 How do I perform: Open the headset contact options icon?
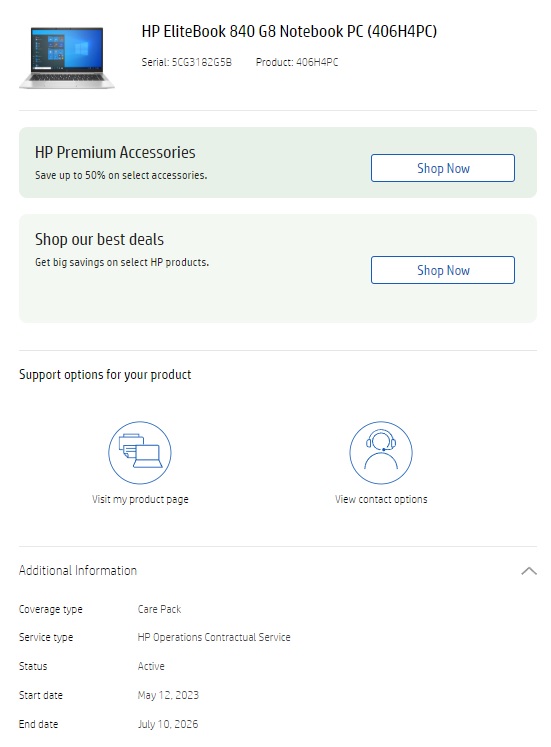(x=381, y=453)
